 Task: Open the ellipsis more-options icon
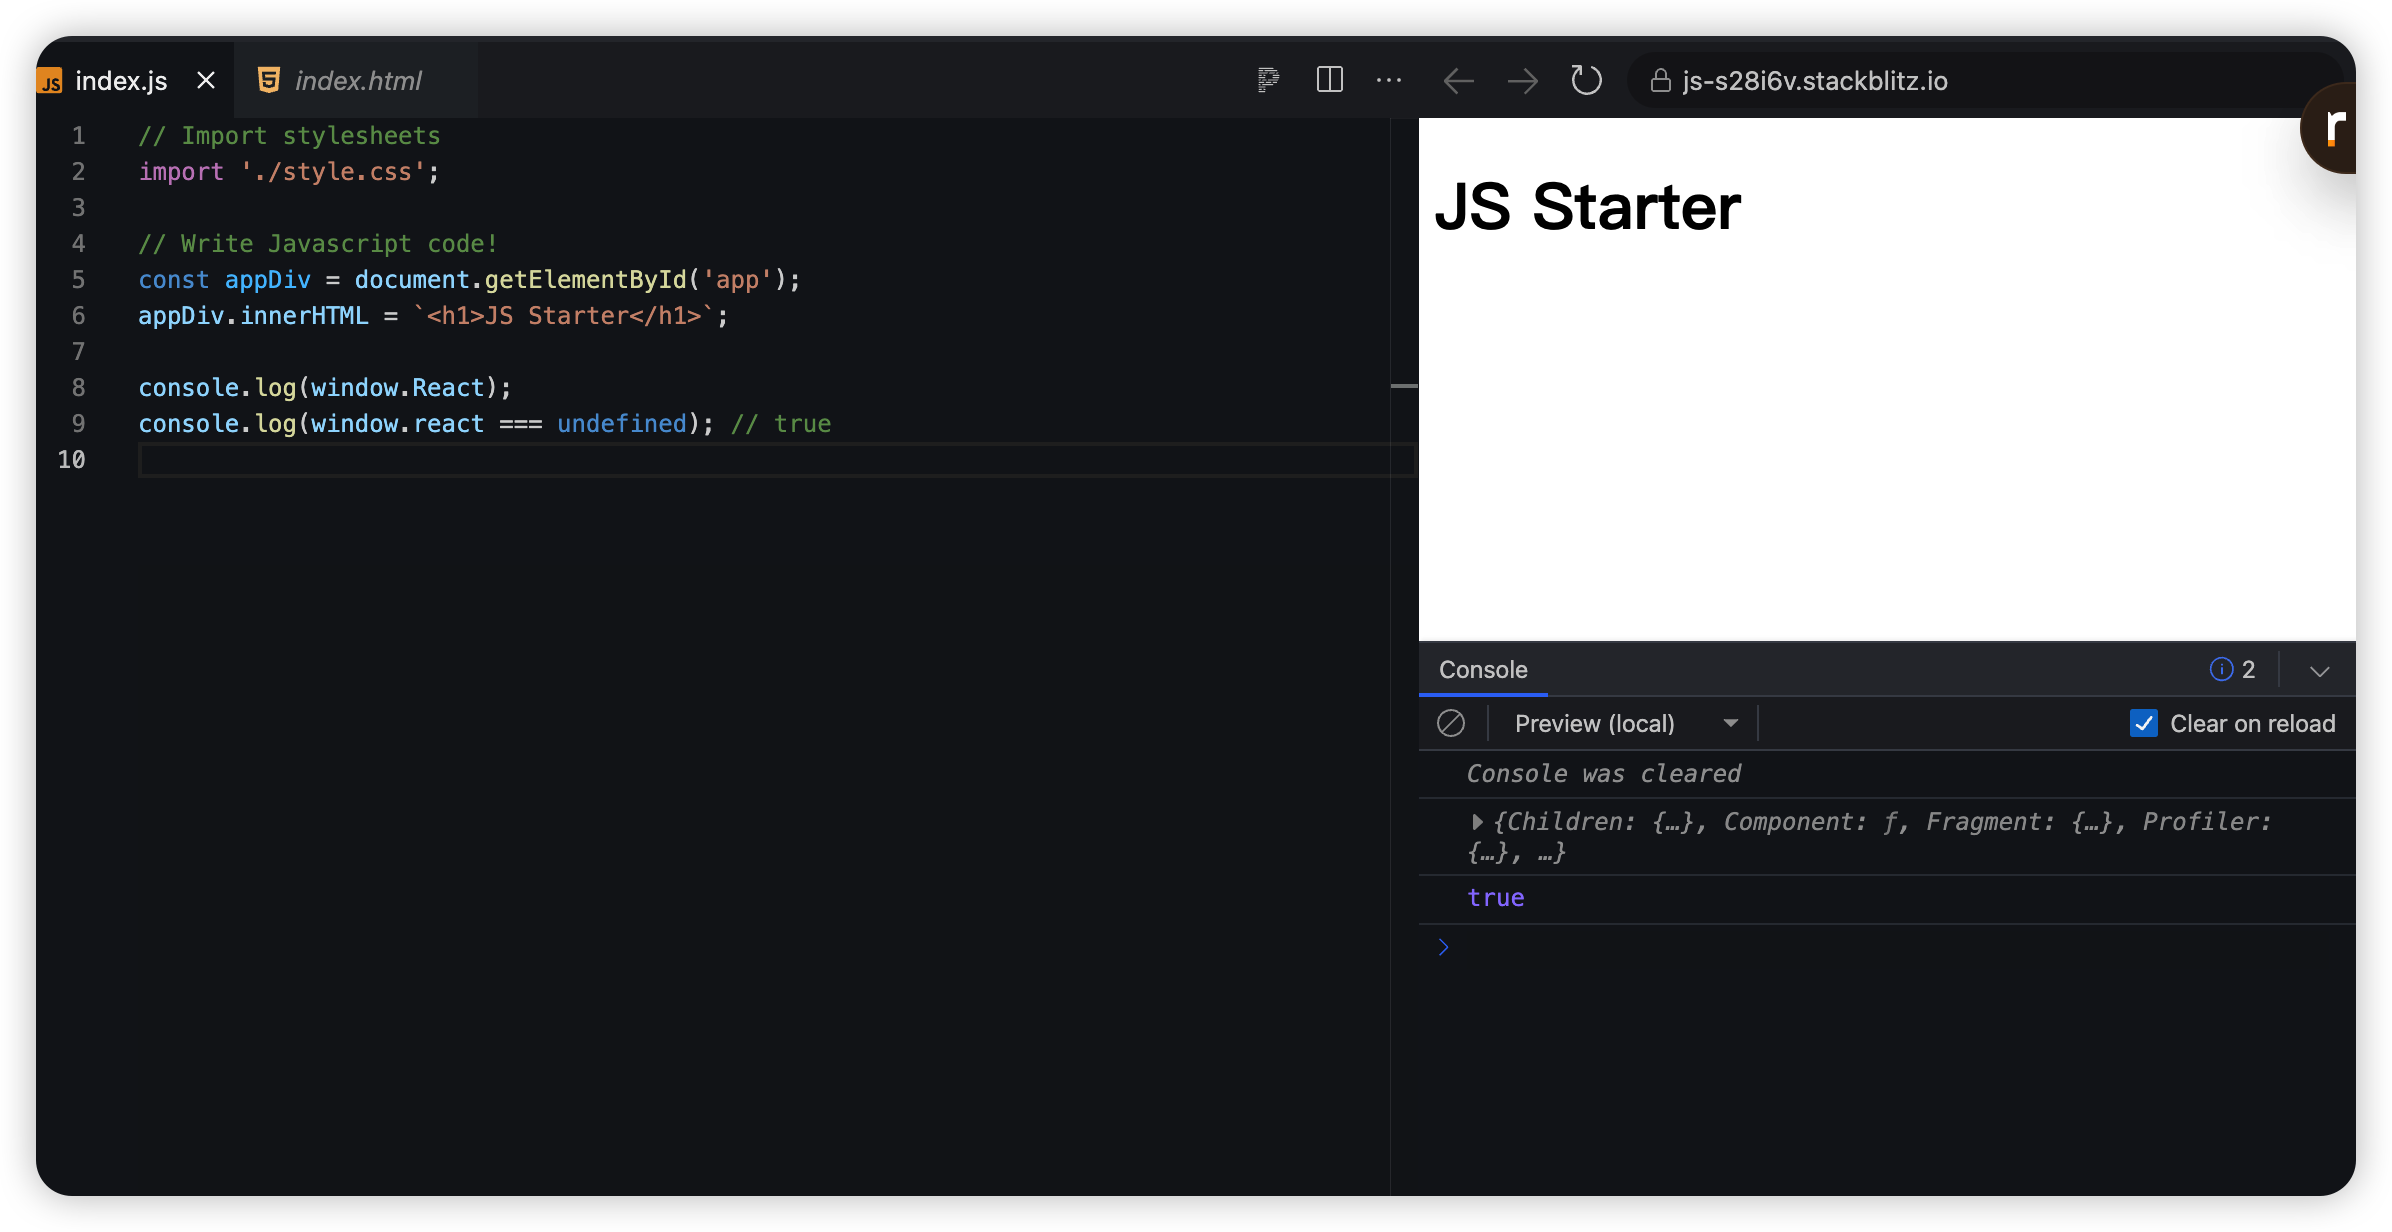pyautogui.click(x=1389, y=80)
